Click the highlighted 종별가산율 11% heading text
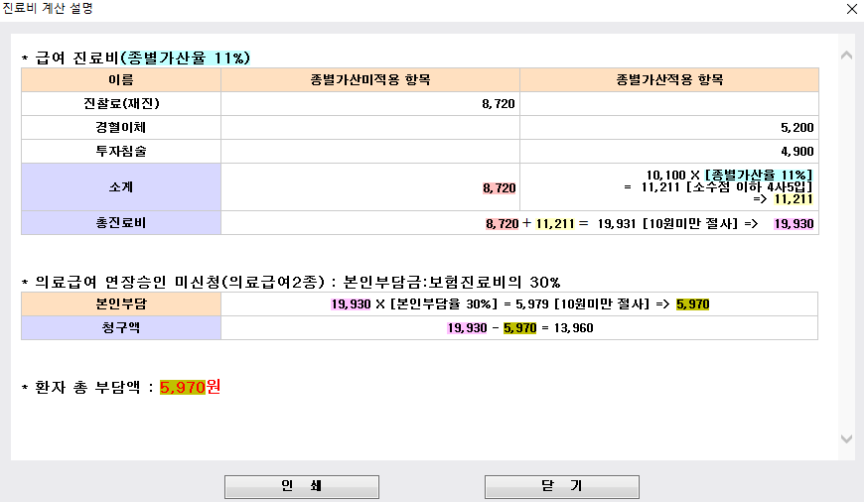The height and width of the screenshot is (502, 864). pos(185,58)
